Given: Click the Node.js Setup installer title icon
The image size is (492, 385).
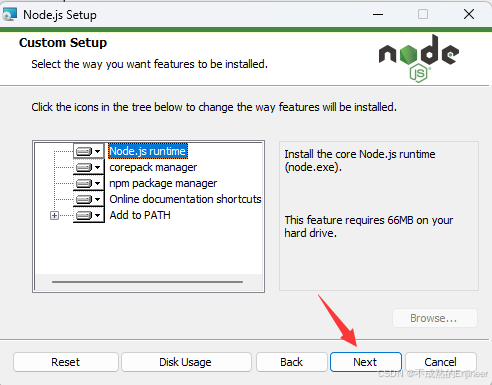Looking at the screenshot, I should click(9, 14).
